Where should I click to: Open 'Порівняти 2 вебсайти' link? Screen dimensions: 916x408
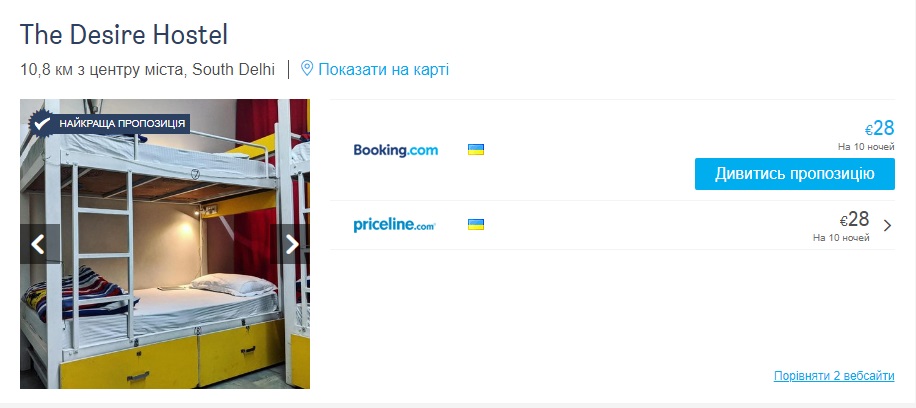point(834,375)
